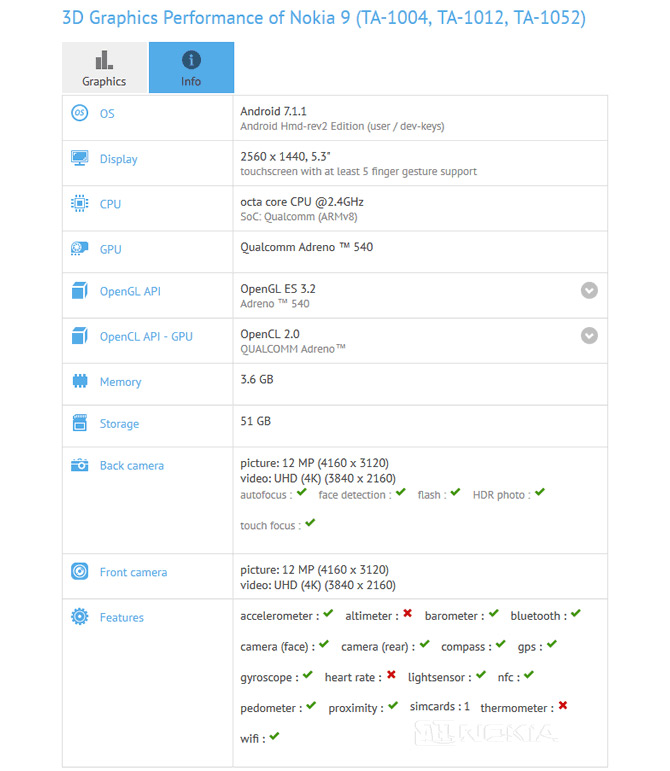Click the Features gear icon
Image resolution: width=670 pixels, height=771 pixels.
click(x=80, y=617)
